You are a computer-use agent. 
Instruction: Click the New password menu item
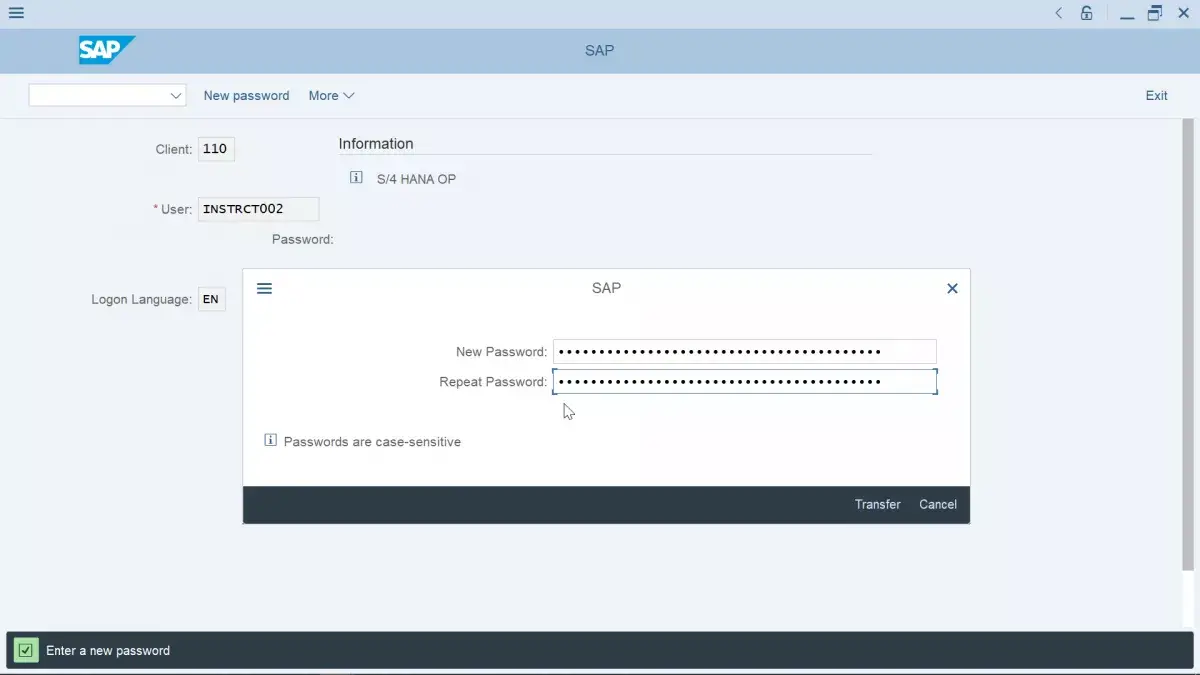(x=246, y=95)
